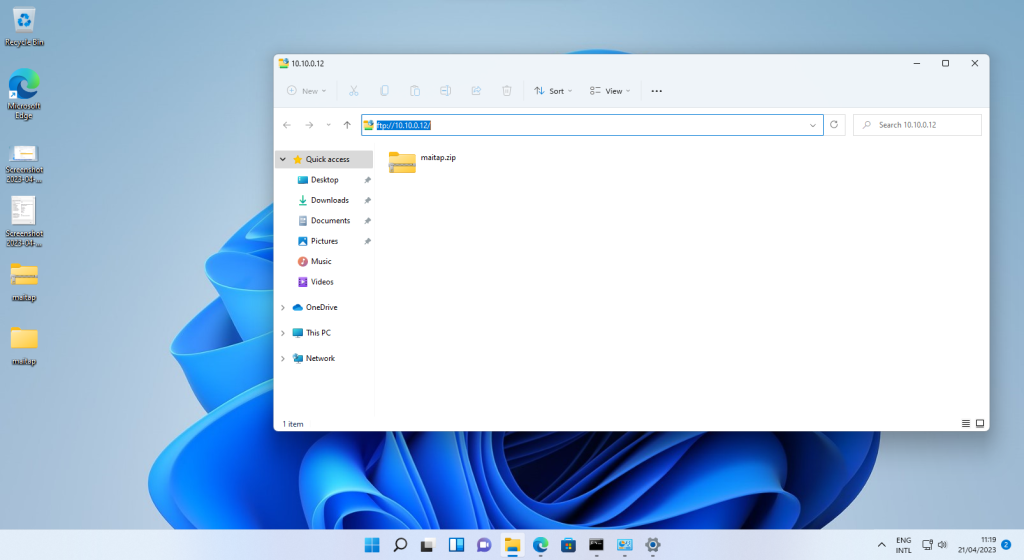
Task: Show hidden system tray icons
Action: pyautogui.click(x=882, y=545)
